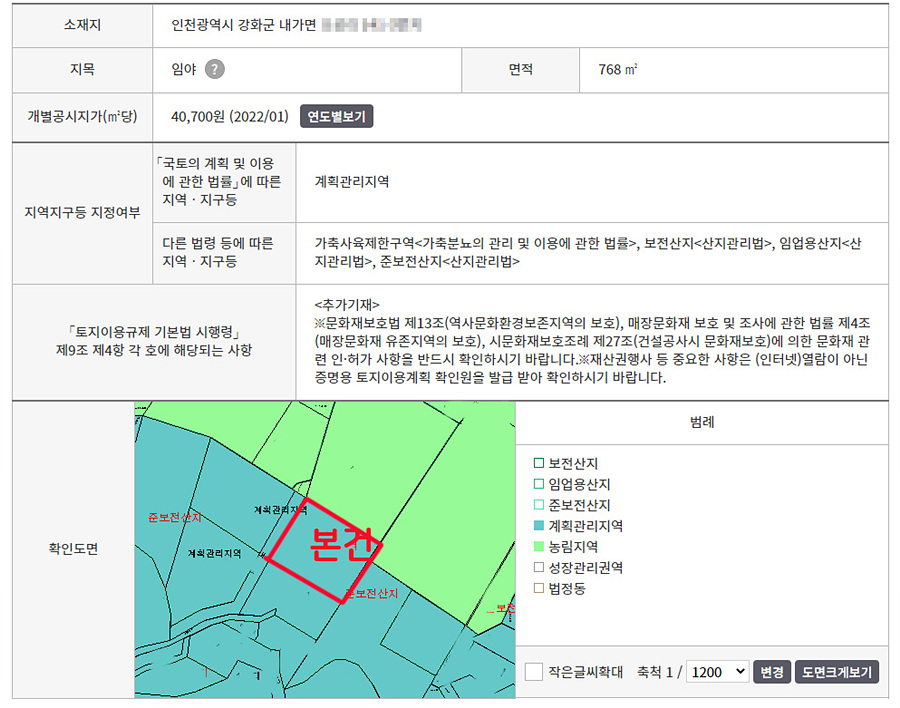The image size is (900, 708).
Task: Open the 축척 scale dropdown showing 1200
Action: [x=718, y=672]
